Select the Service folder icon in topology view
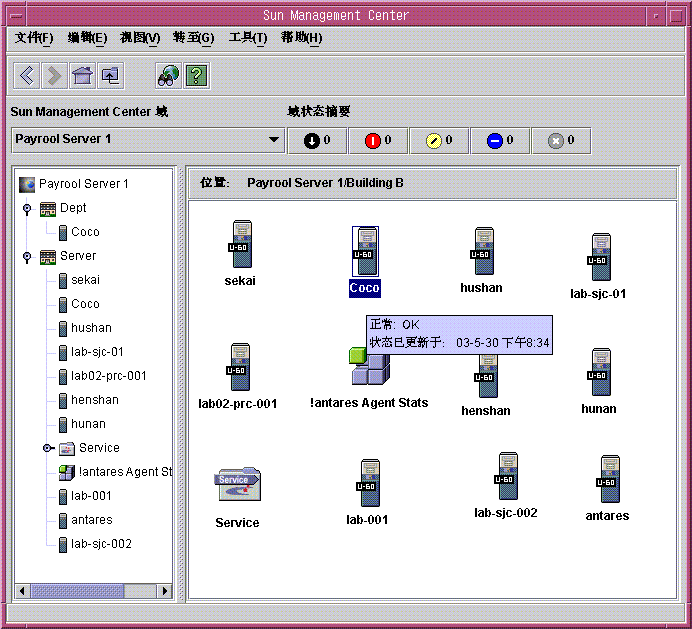 (237, 484)
